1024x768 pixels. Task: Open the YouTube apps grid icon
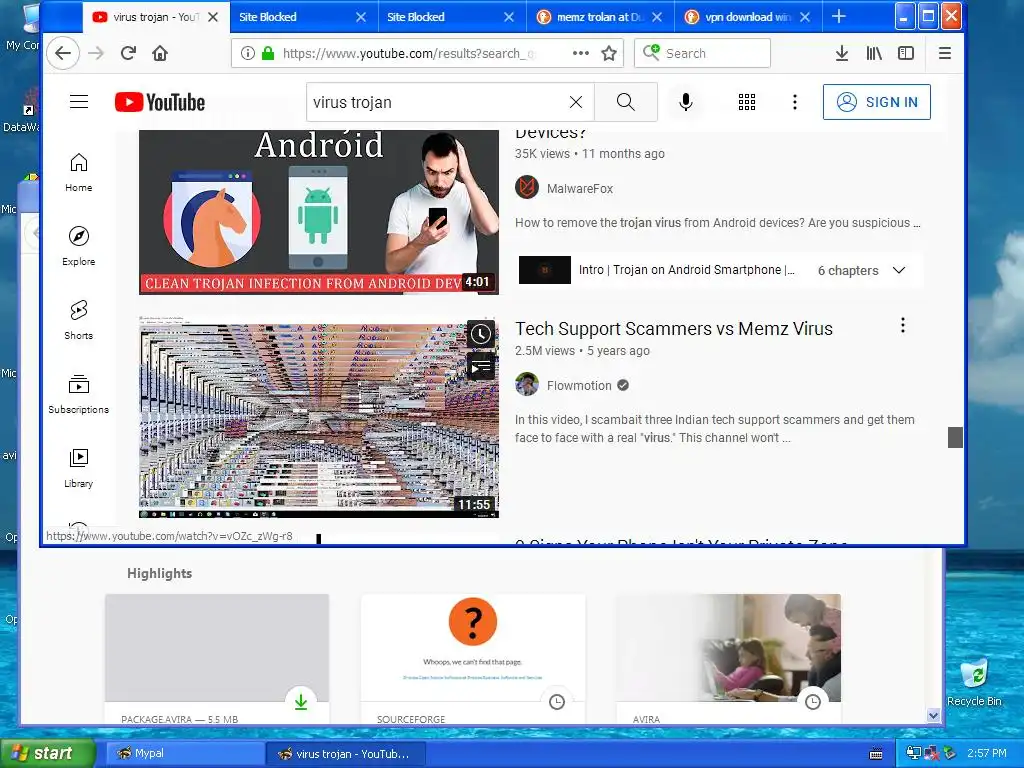point(746,103)
